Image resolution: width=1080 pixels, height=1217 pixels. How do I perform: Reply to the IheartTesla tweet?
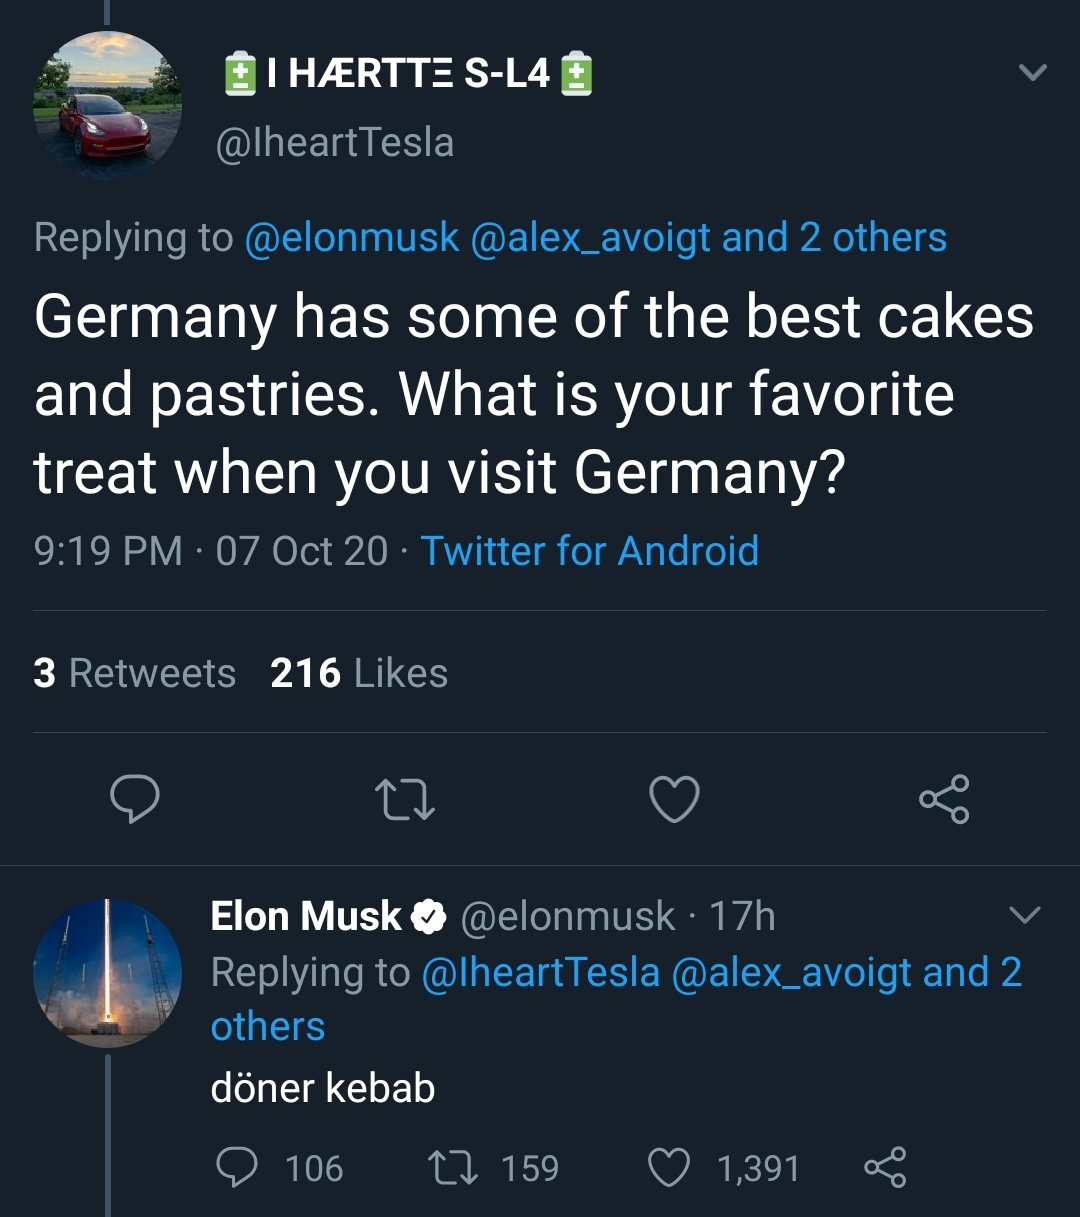coord(134,800)
